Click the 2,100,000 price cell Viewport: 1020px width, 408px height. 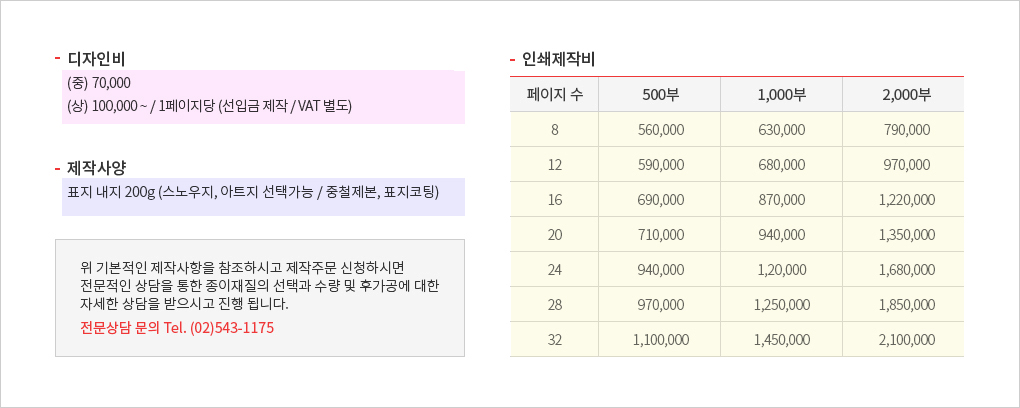(x=904, y=340)
